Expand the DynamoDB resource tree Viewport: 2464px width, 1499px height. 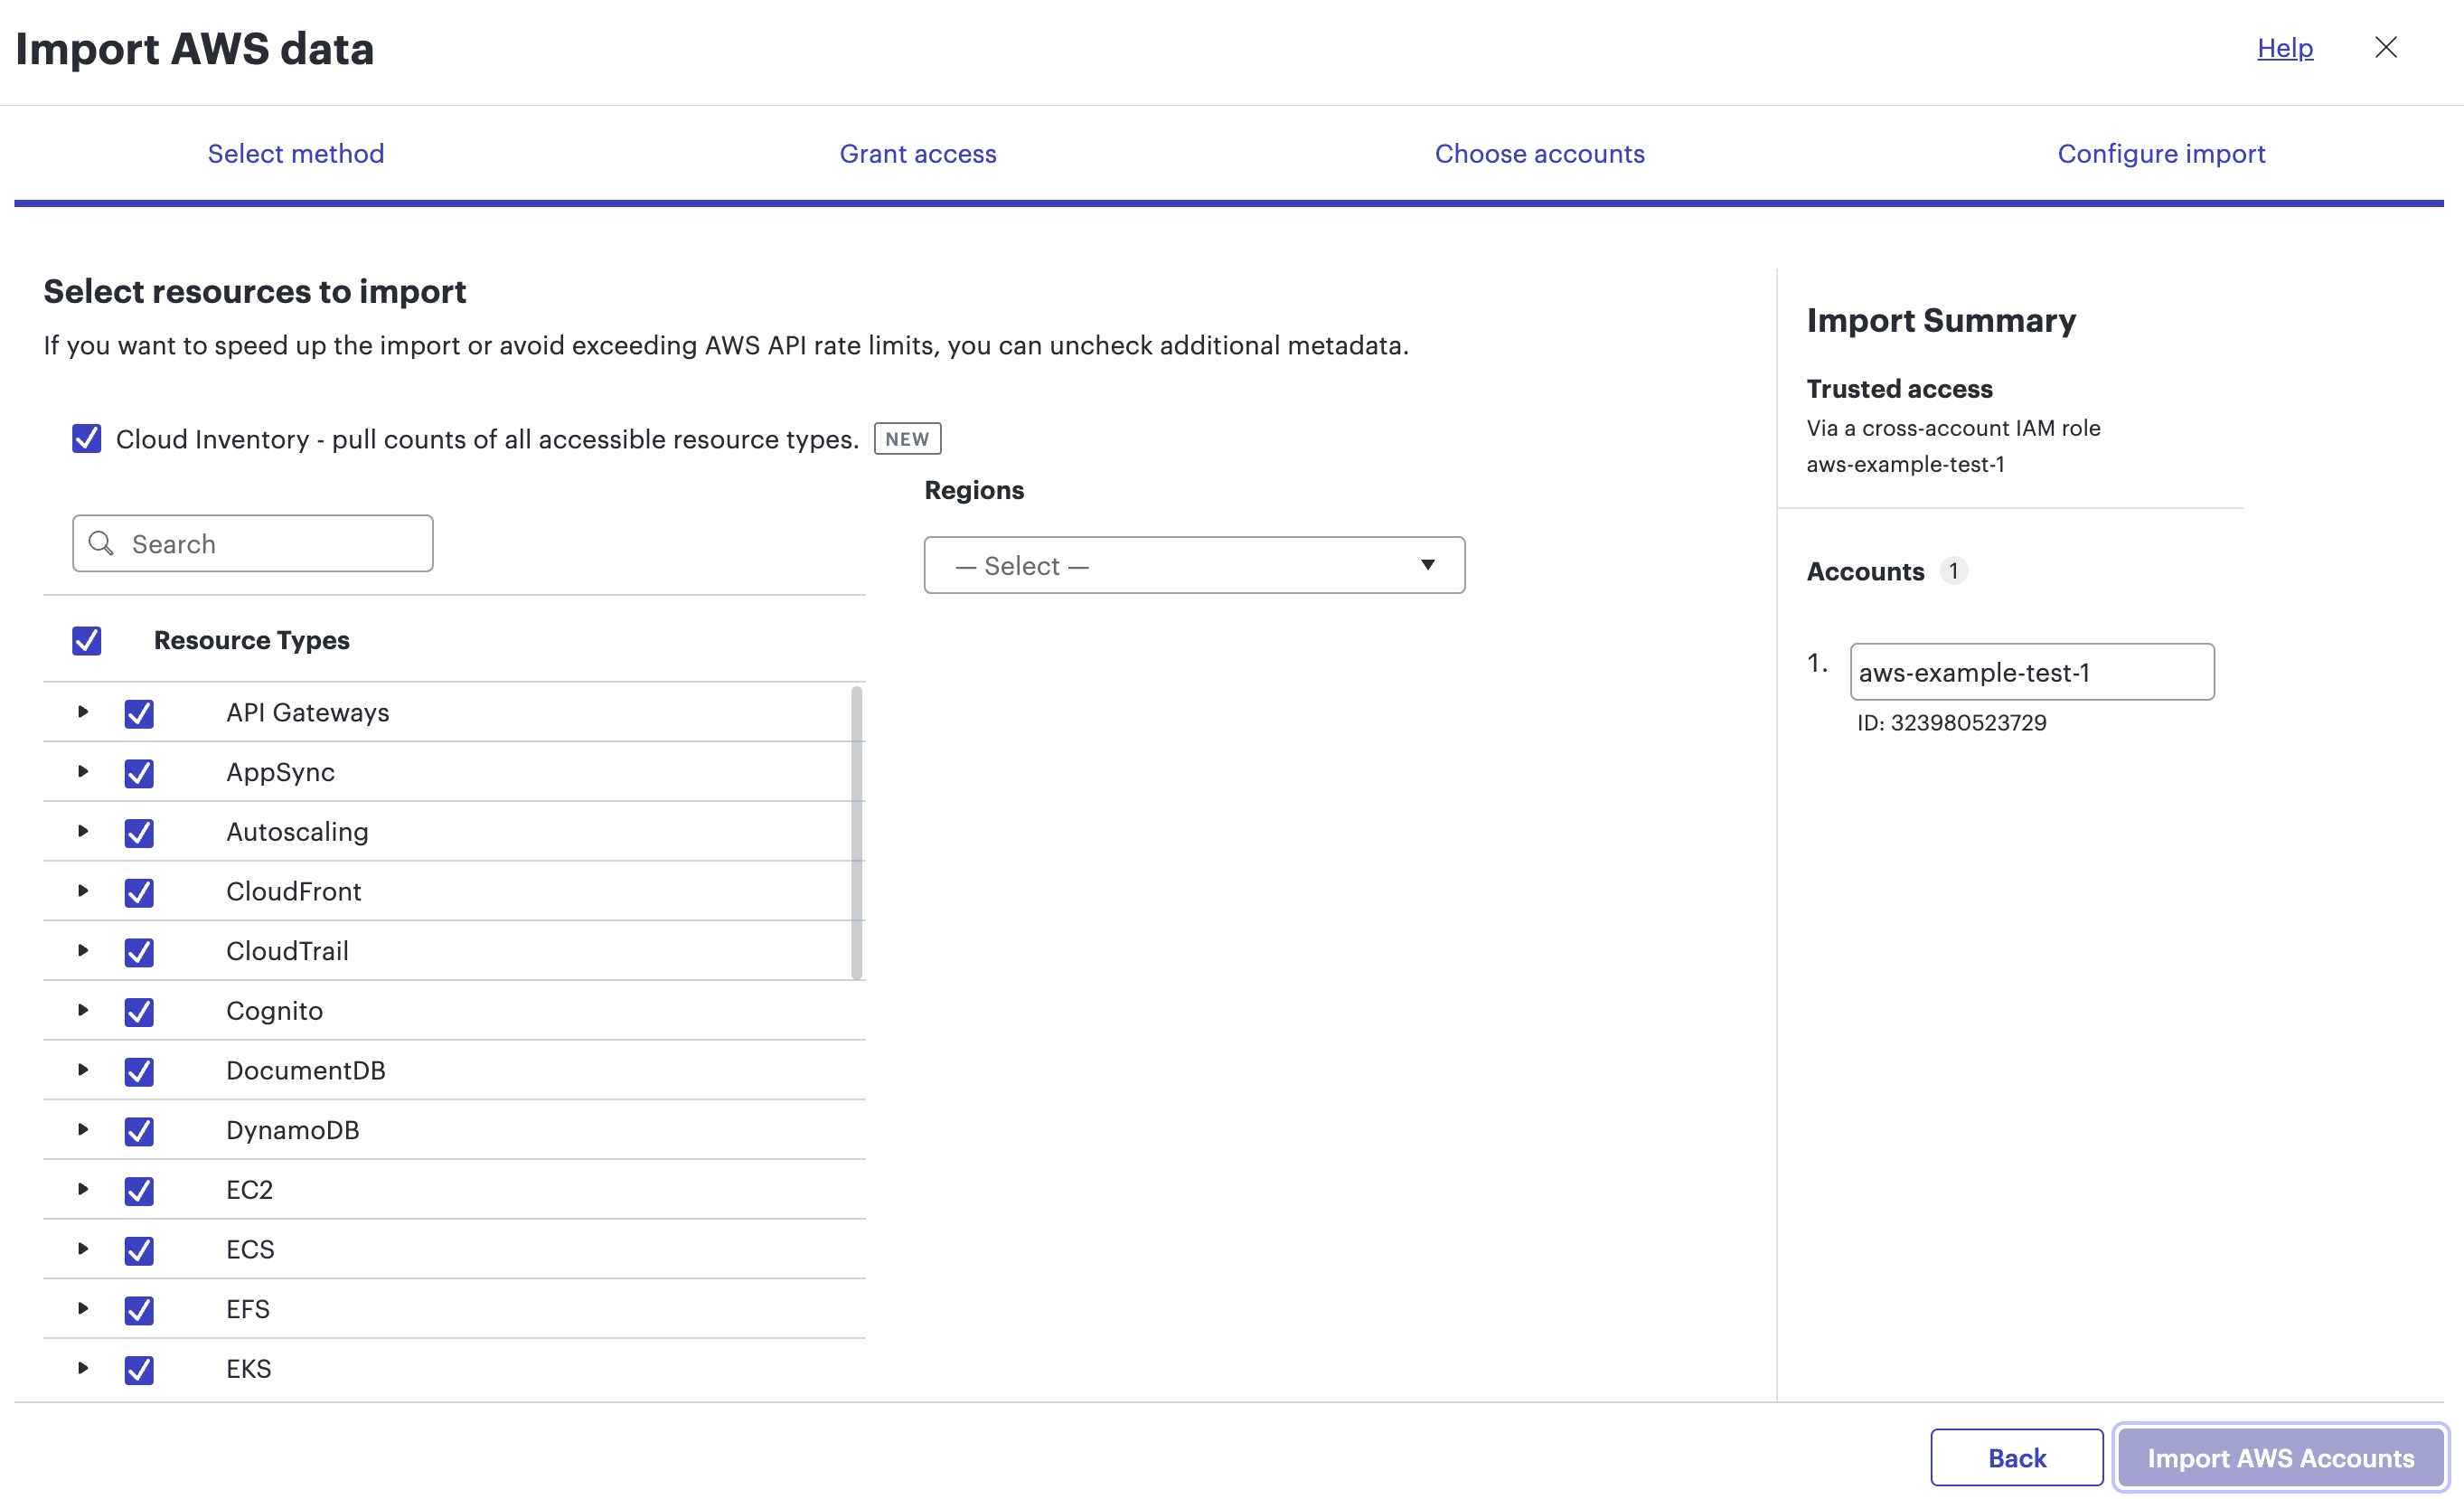coord(82,1130)
